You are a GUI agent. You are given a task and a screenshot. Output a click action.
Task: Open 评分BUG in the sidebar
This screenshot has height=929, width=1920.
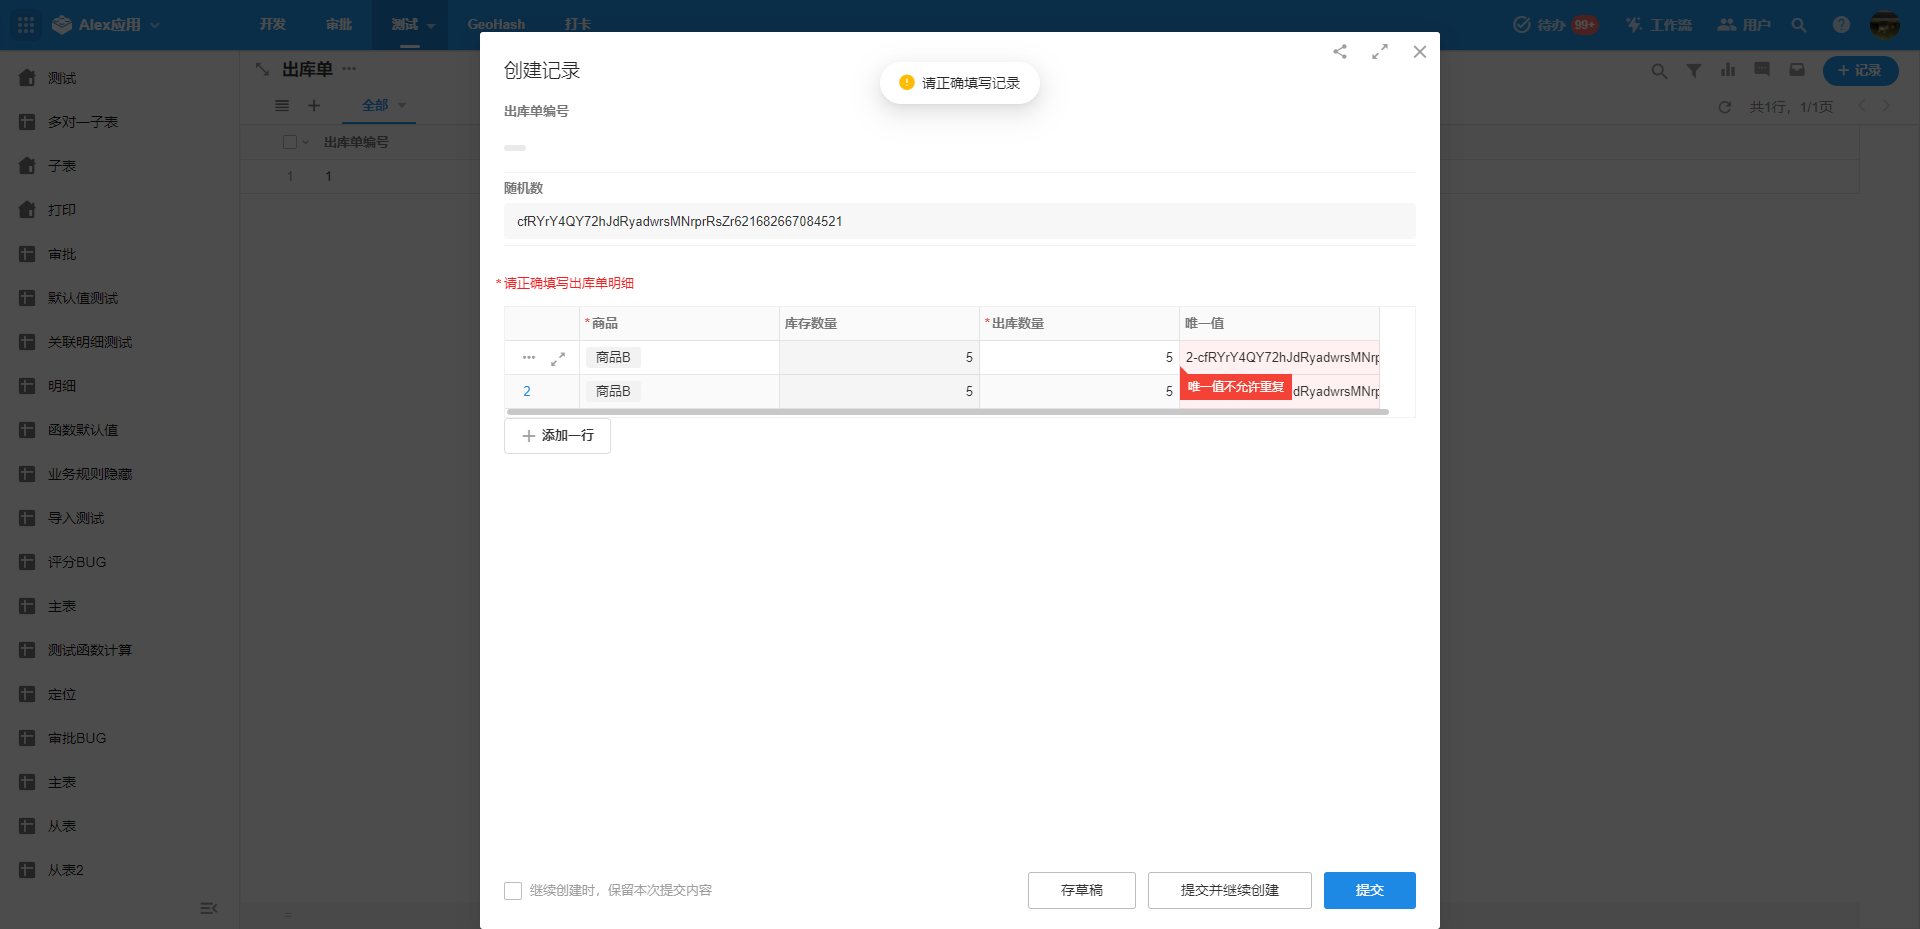(x=77, y=562)
